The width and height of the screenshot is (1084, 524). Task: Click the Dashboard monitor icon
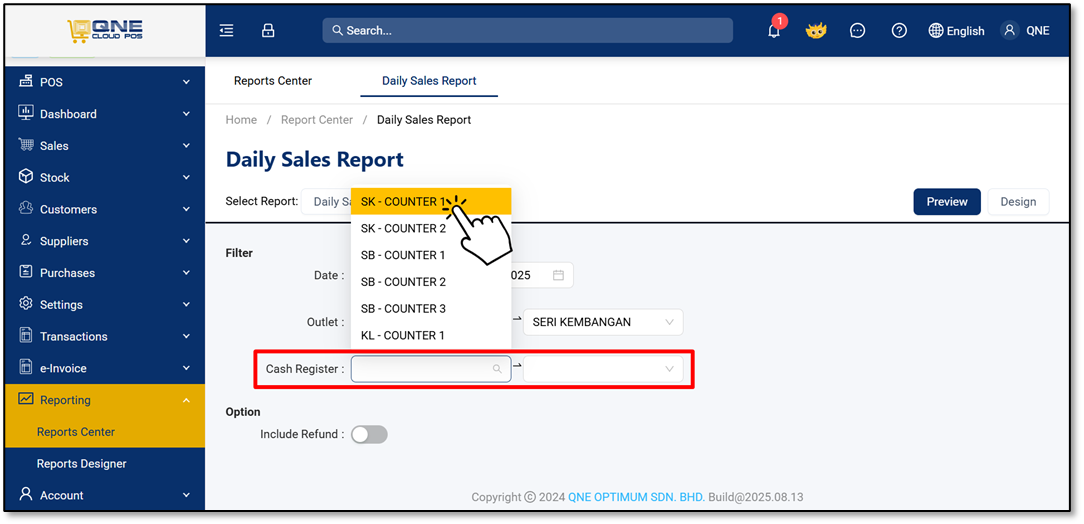(x=26, y=113)
